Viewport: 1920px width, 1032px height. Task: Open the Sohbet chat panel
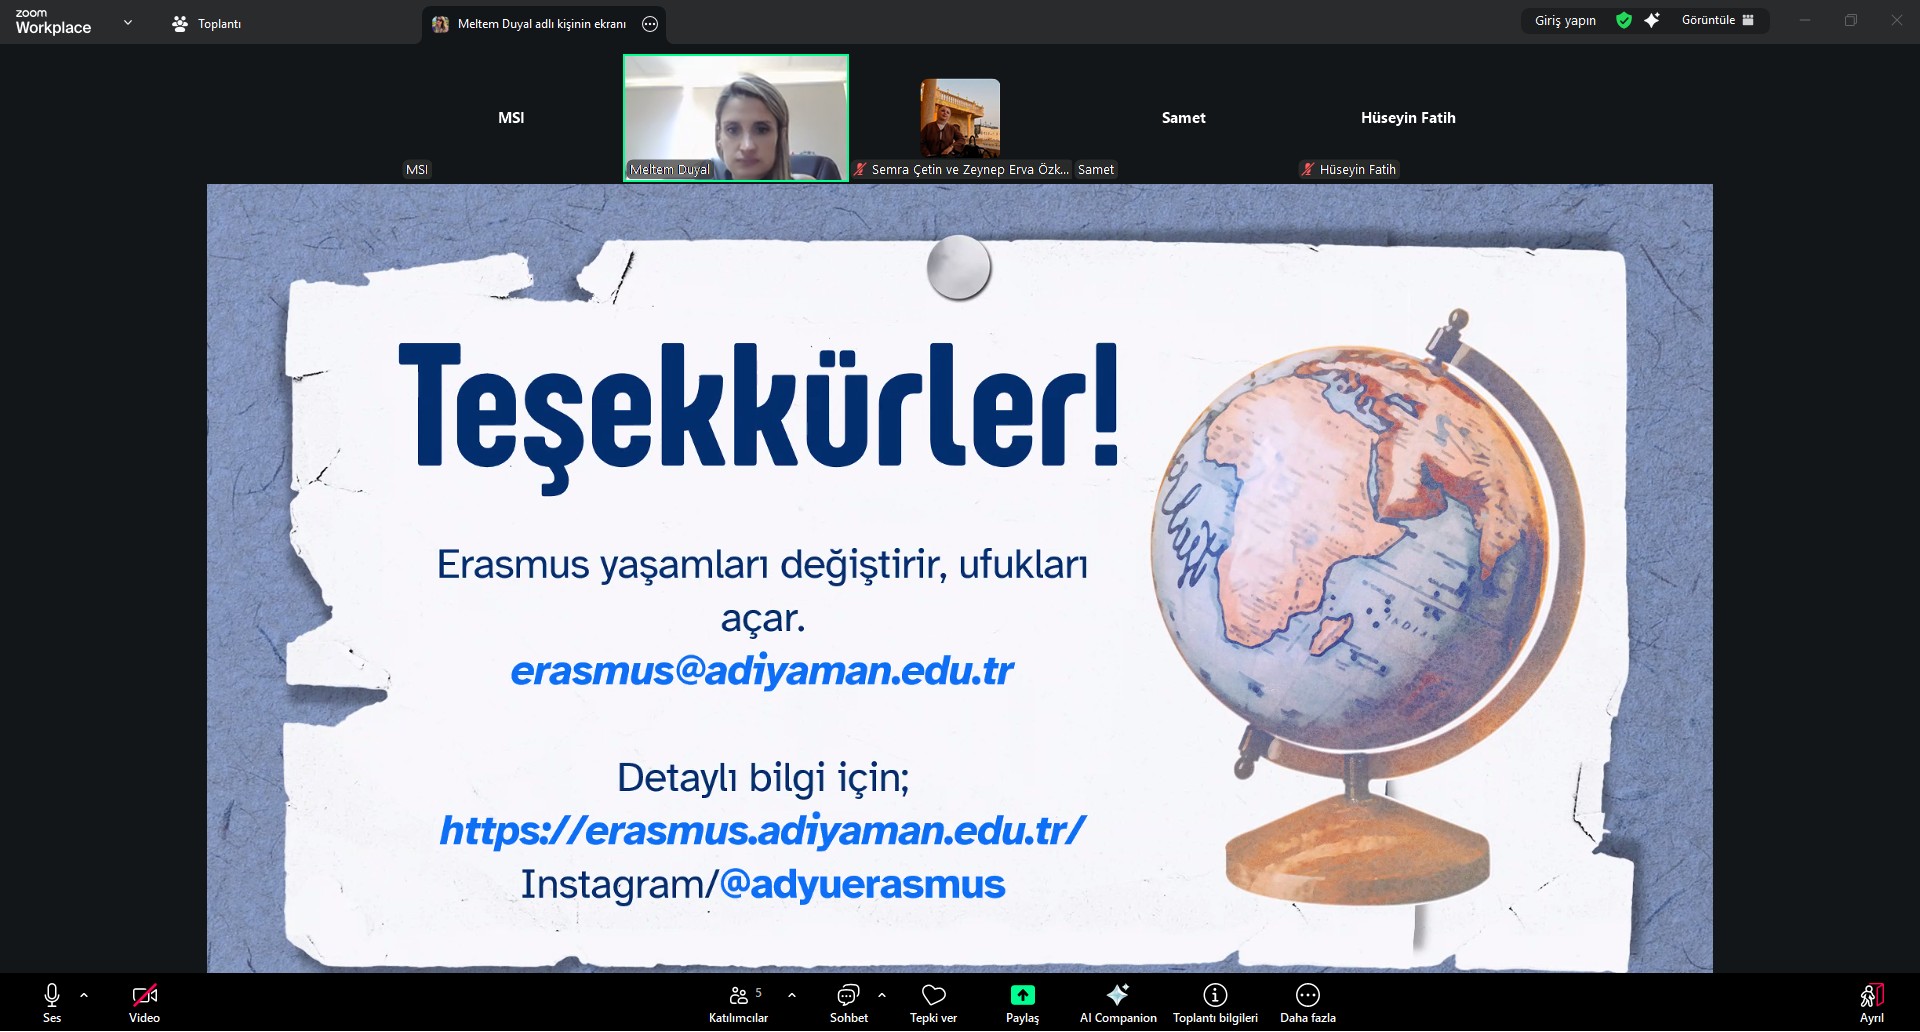tap(848, 1002)
